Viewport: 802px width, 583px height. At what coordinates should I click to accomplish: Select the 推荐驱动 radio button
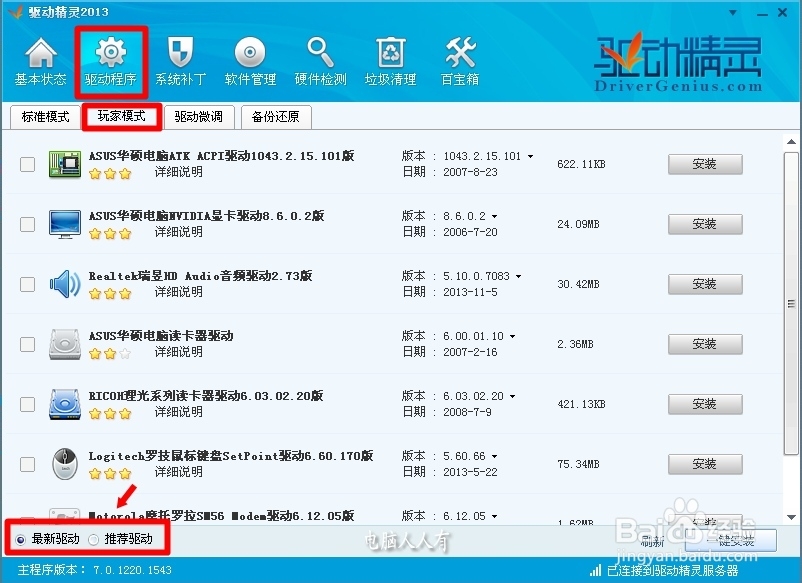point(94,540)
